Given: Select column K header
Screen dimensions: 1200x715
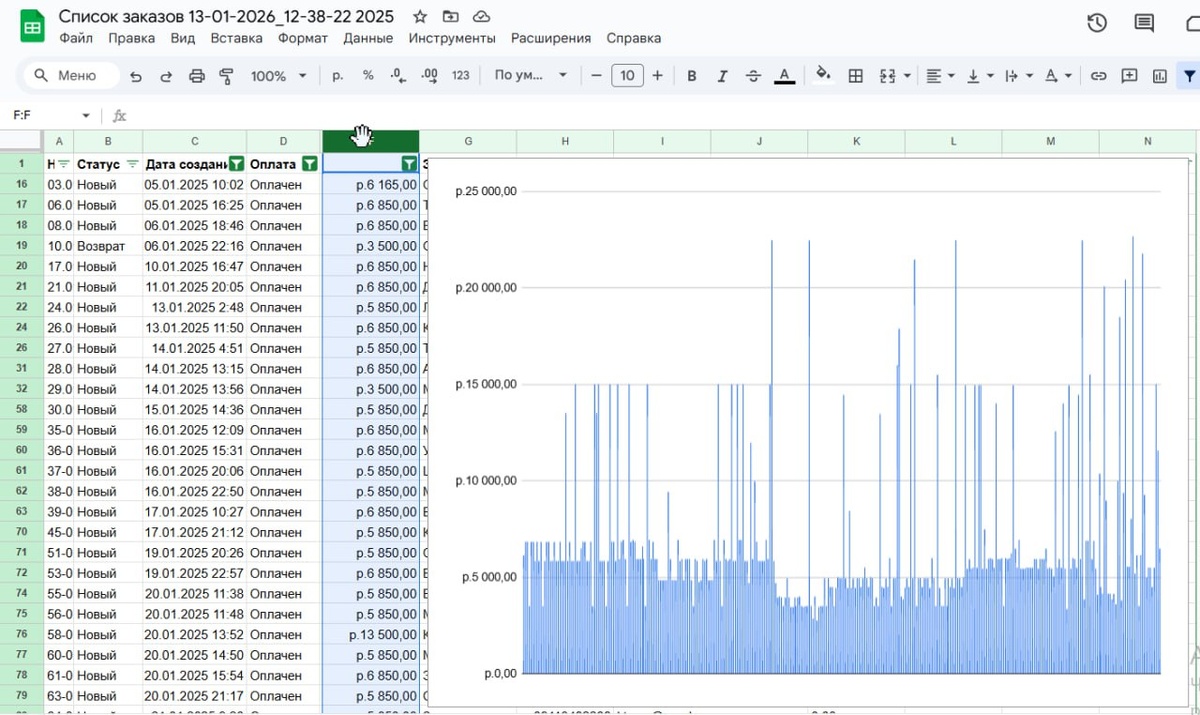Looking at the screenshot, I should [x=856, y=142].
